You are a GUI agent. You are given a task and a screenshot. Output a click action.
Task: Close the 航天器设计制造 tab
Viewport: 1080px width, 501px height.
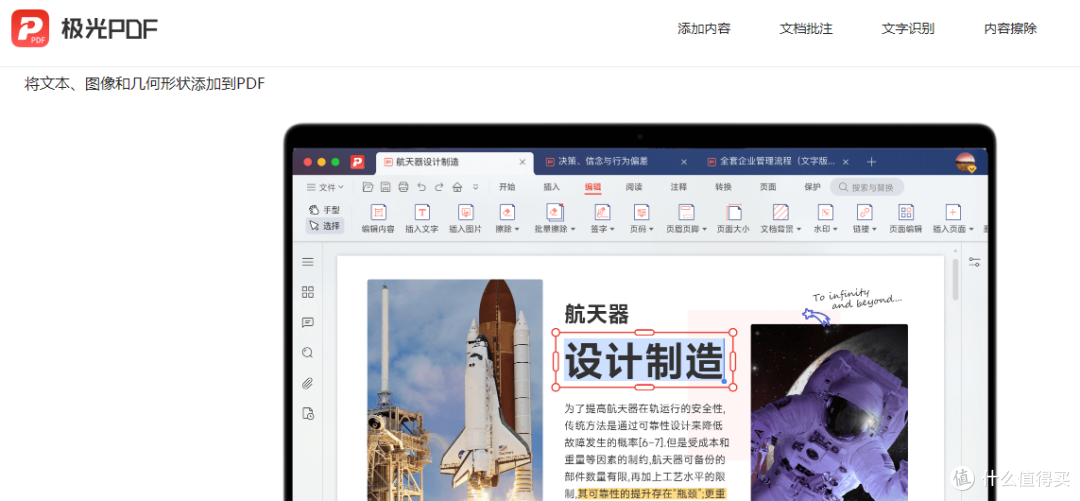[x=522, y=162]
